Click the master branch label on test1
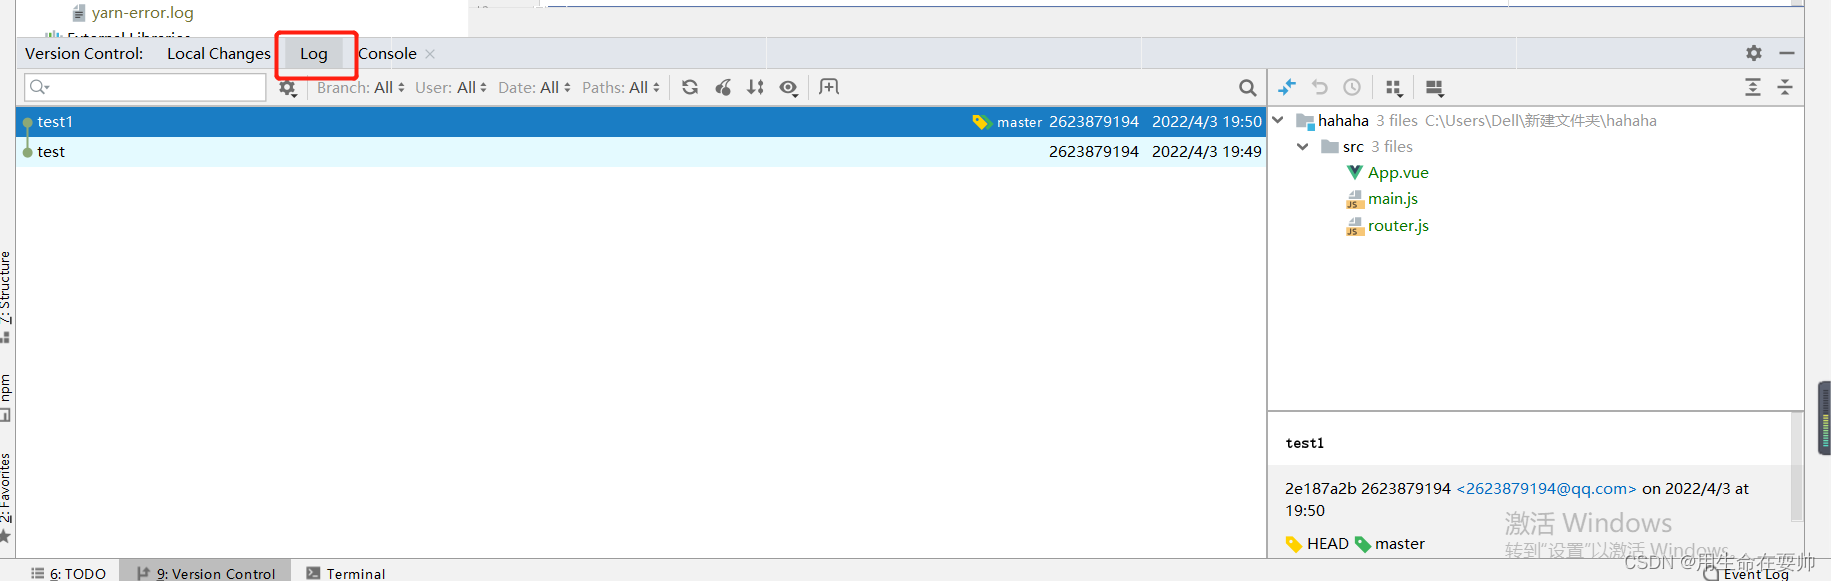Viewport: 1831px width, 581px height. pos(1008,122)
